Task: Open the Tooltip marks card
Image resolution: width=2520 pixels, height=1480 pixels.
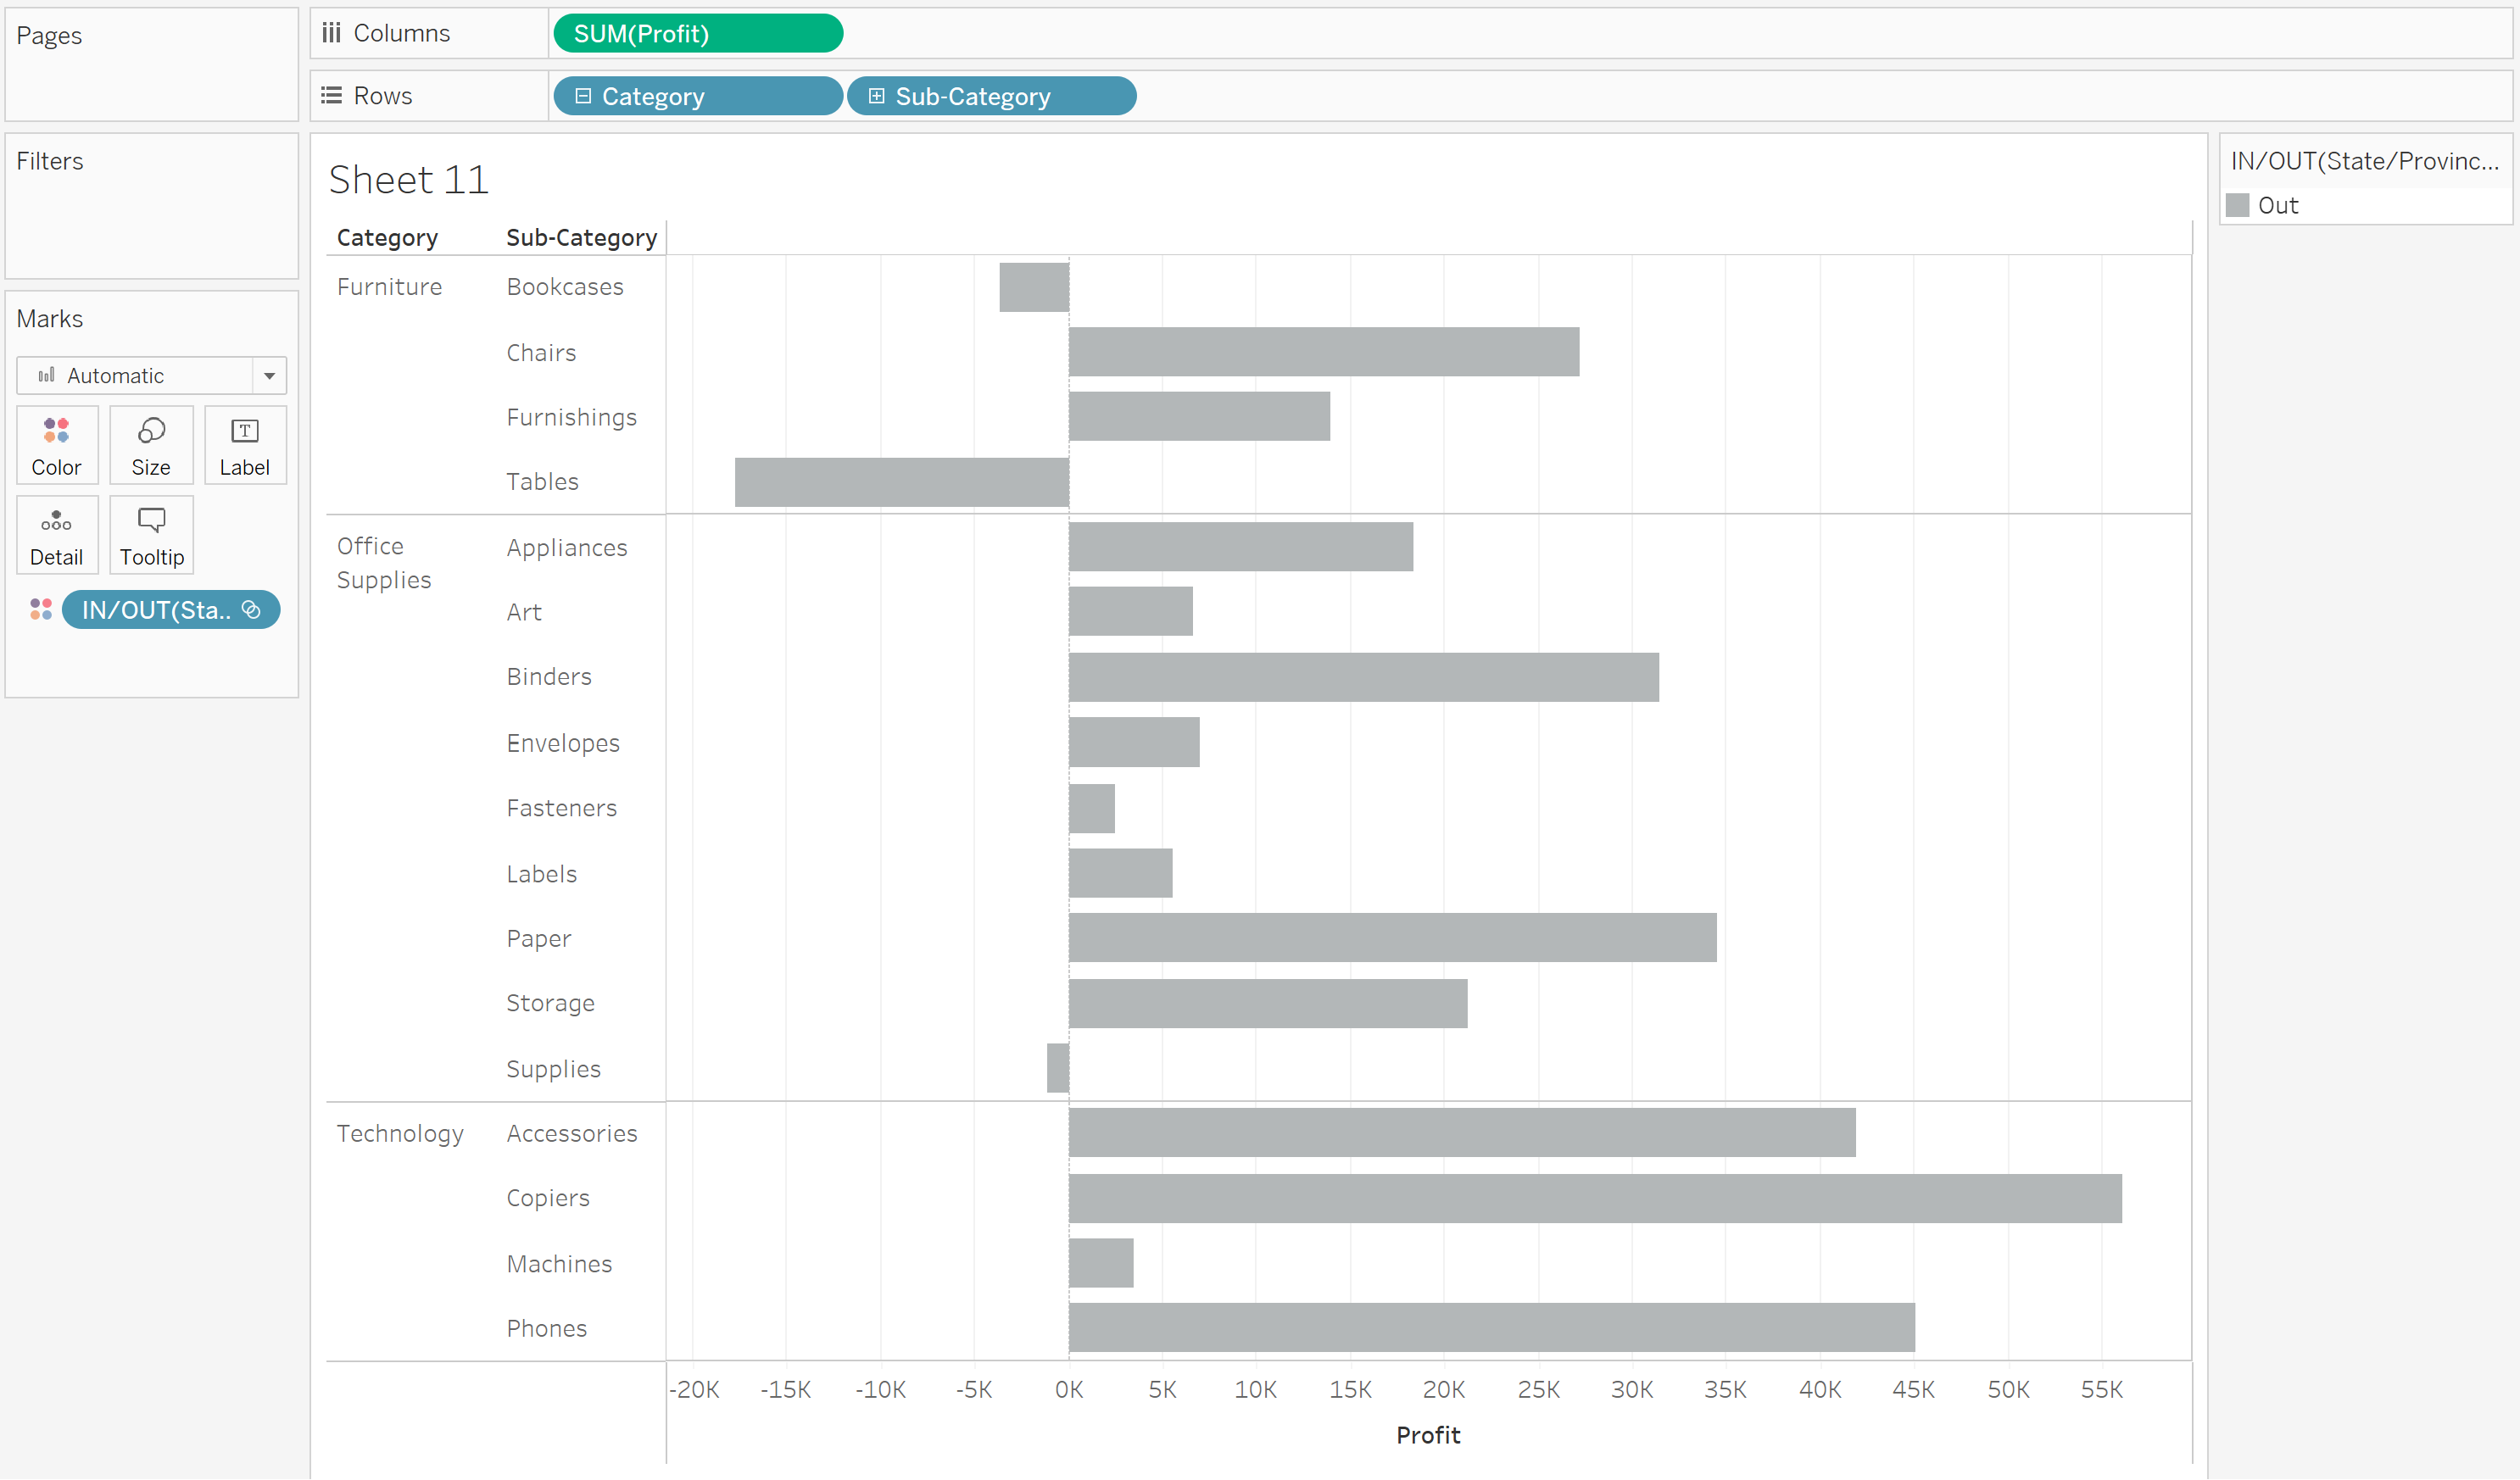Action: point(151,536)
